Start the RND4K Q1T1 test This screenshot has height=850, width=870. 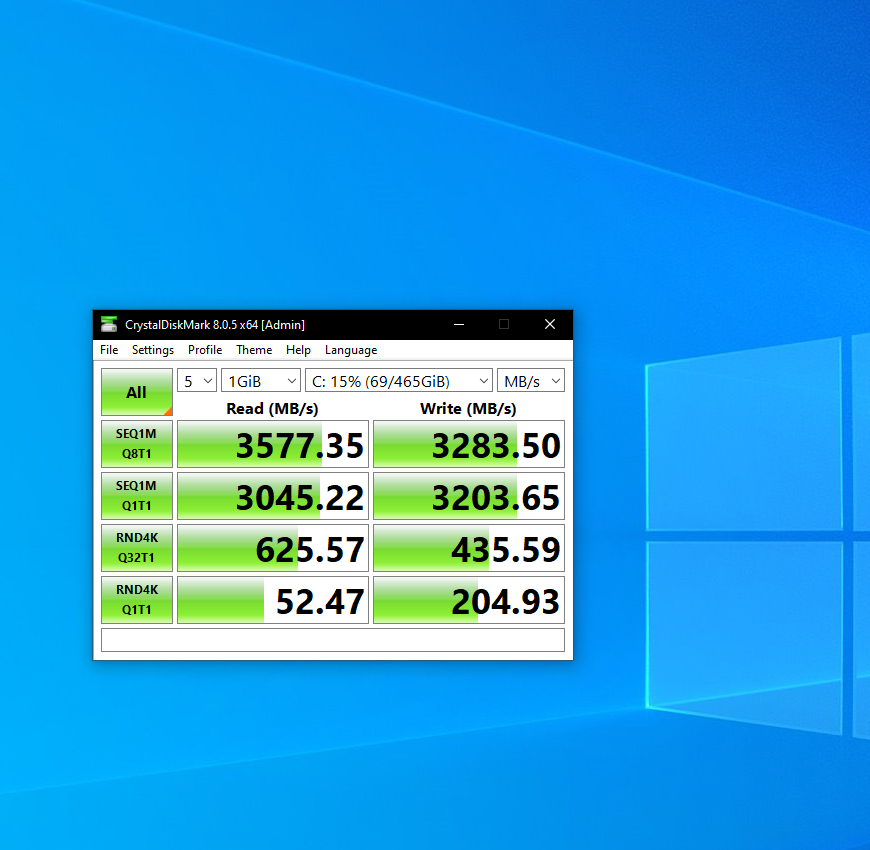(136, 600)
